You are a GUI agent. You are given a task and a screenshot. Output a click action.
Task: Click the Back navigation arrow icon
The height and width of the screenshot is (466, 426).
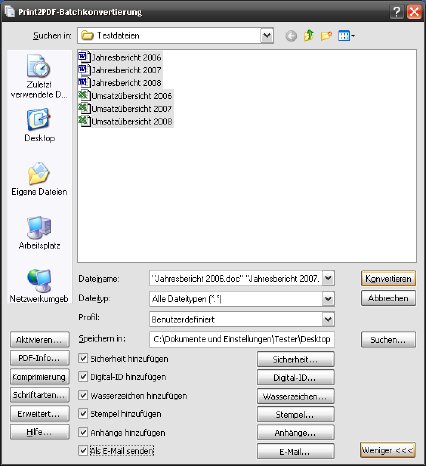point(291,36)
